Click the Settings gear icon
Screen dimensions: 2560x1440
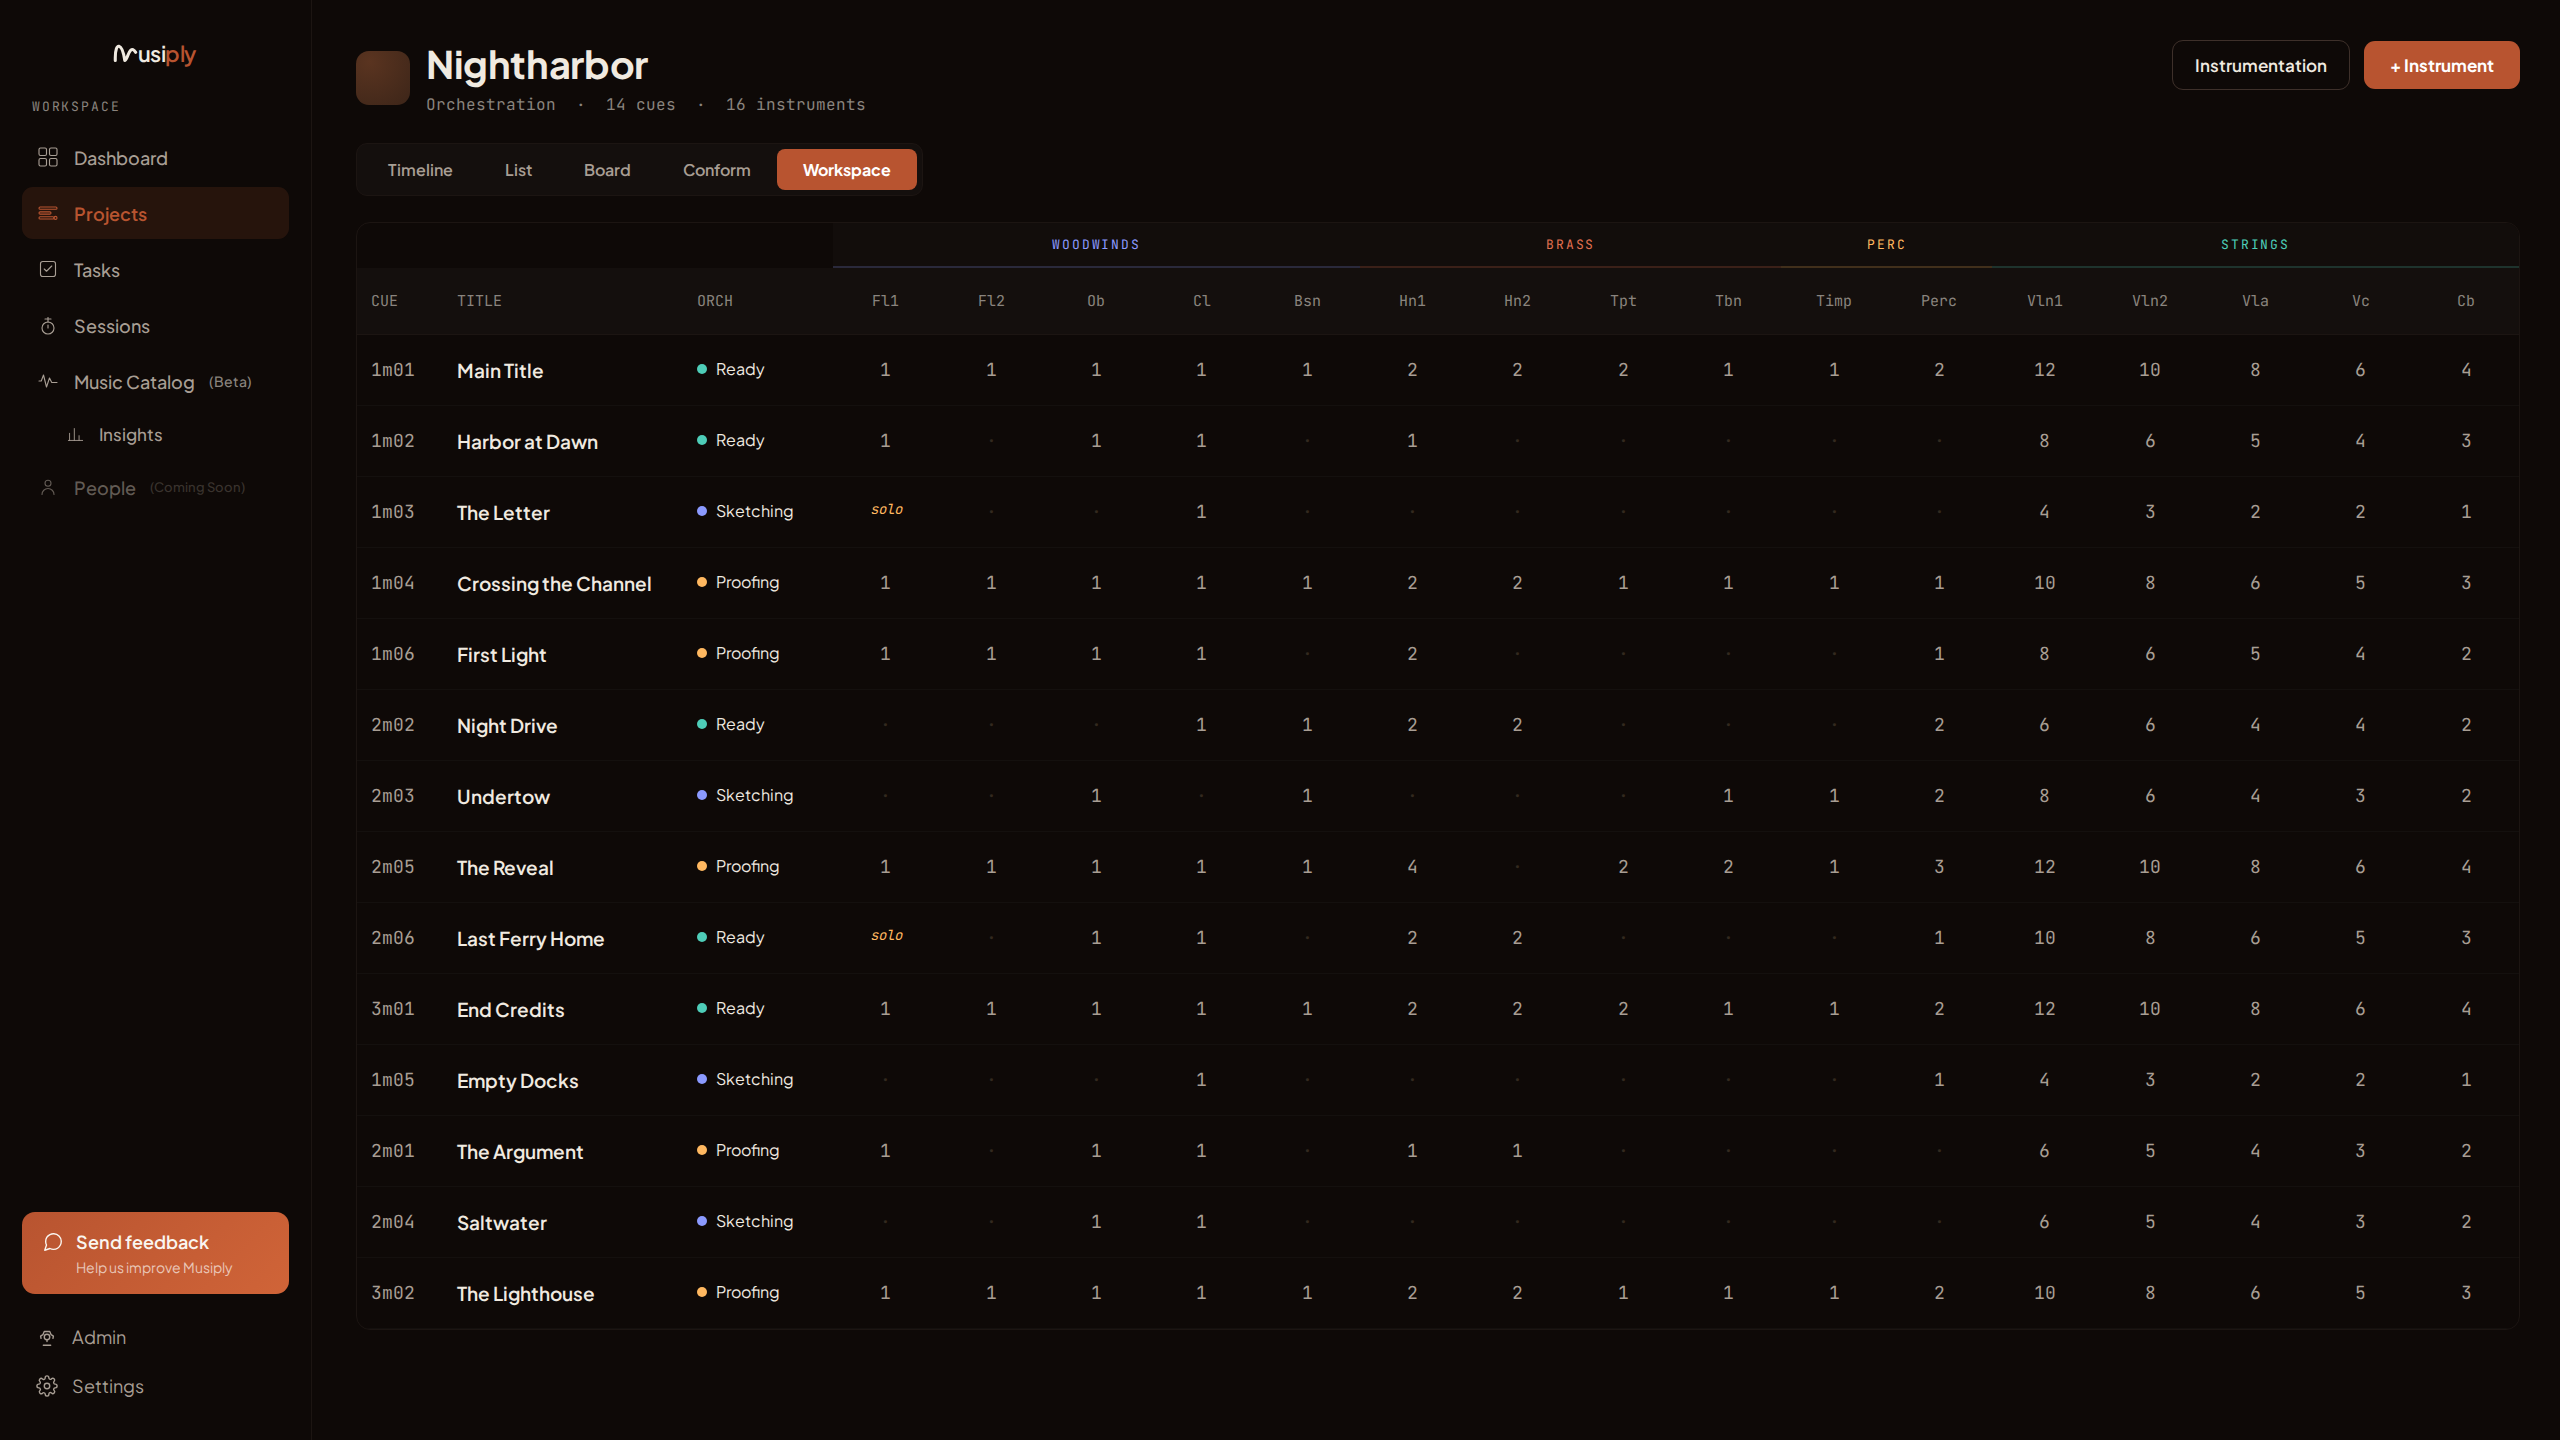pos(47,1386)
